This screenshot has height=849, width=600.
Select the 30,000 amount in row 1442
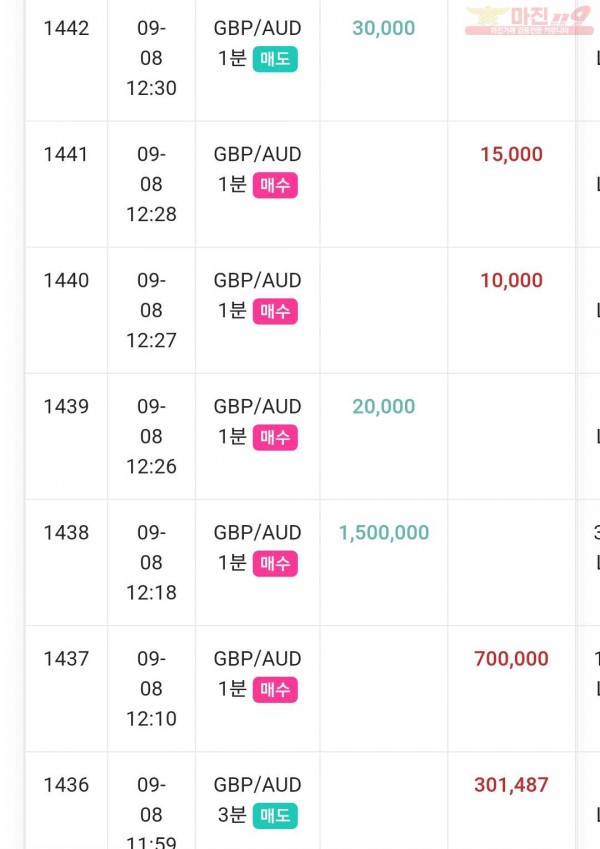coord(384,28)
